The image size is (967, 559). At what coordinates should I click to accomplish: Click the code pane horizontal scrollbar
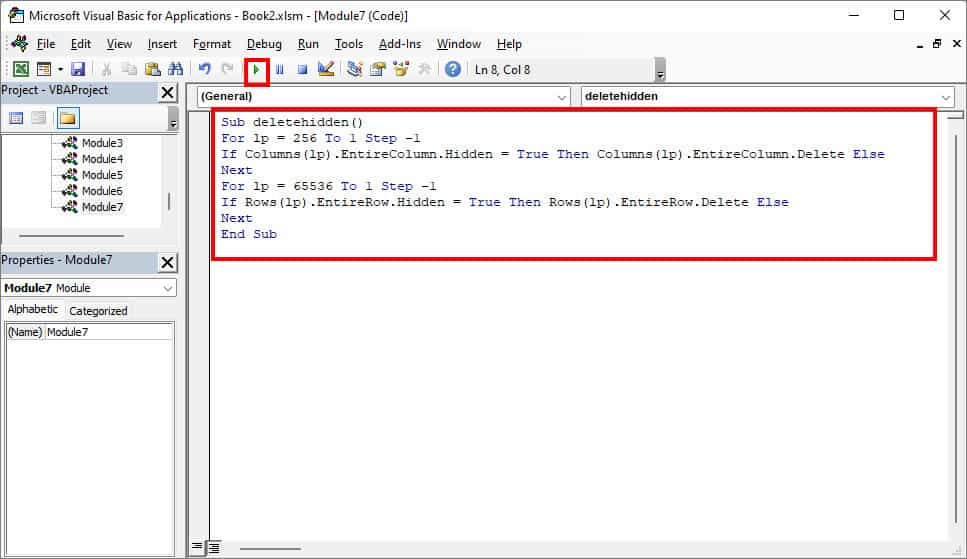[270, 548]
